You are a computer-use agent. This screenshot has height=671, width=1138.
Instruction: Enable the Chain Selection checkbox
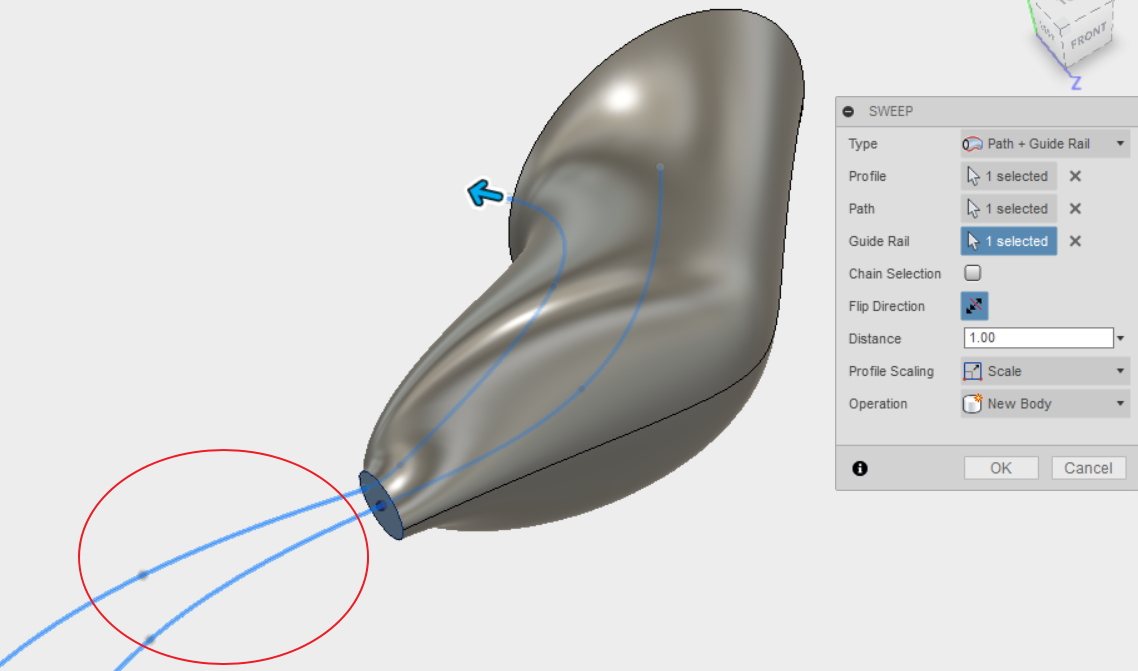(973, 273)
